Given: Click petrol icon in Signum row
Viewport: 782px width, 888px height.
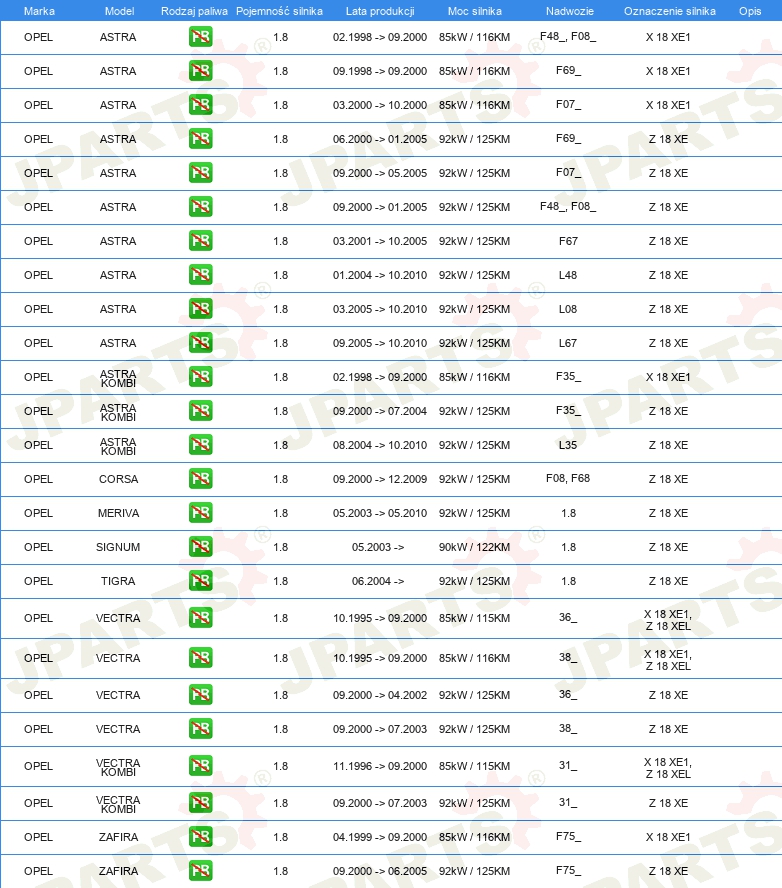Looking at the screenshot, I should [200, 547].
